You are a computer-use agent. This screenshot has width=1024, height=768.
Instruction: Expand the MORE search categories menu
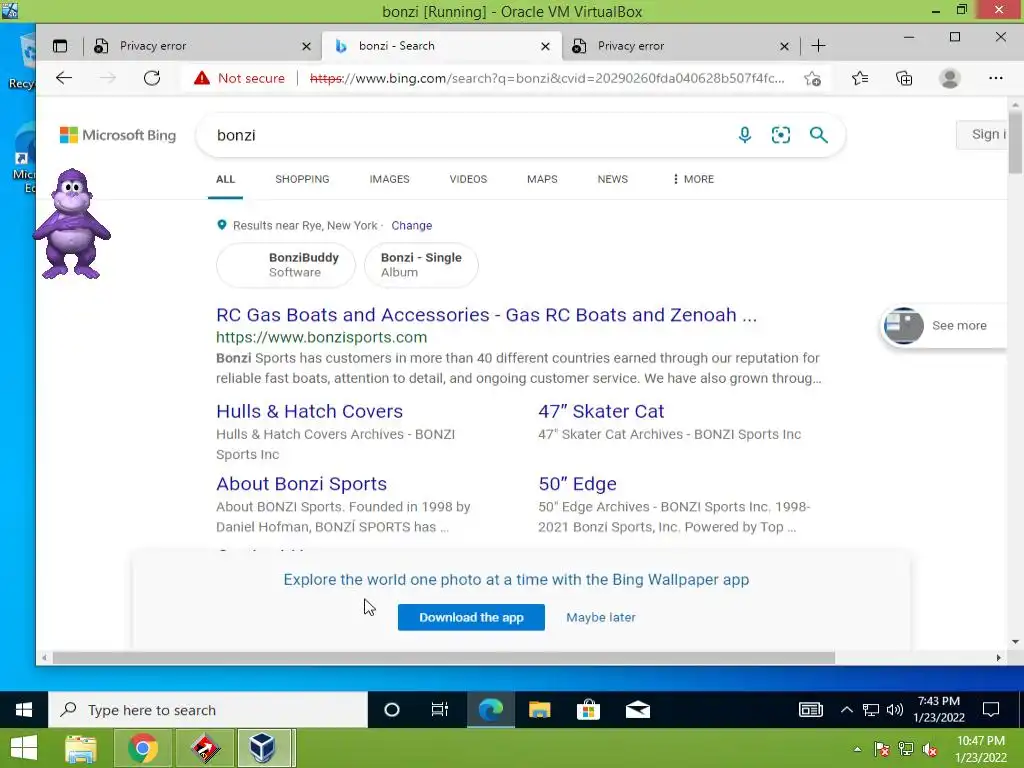tap(693, 179)
